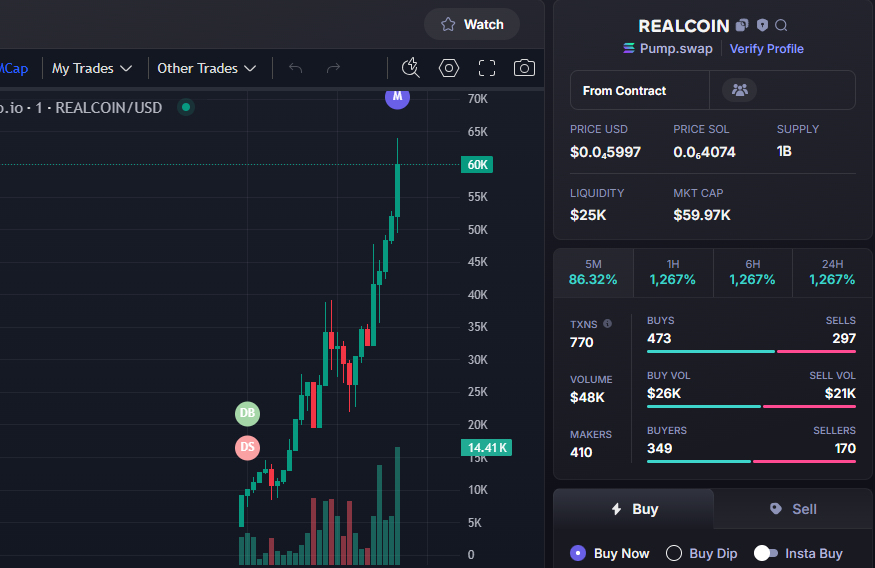Viewport: 875px width, 568px height.
Task: Click the 297 sells count
Action: [x=844, y=338]
